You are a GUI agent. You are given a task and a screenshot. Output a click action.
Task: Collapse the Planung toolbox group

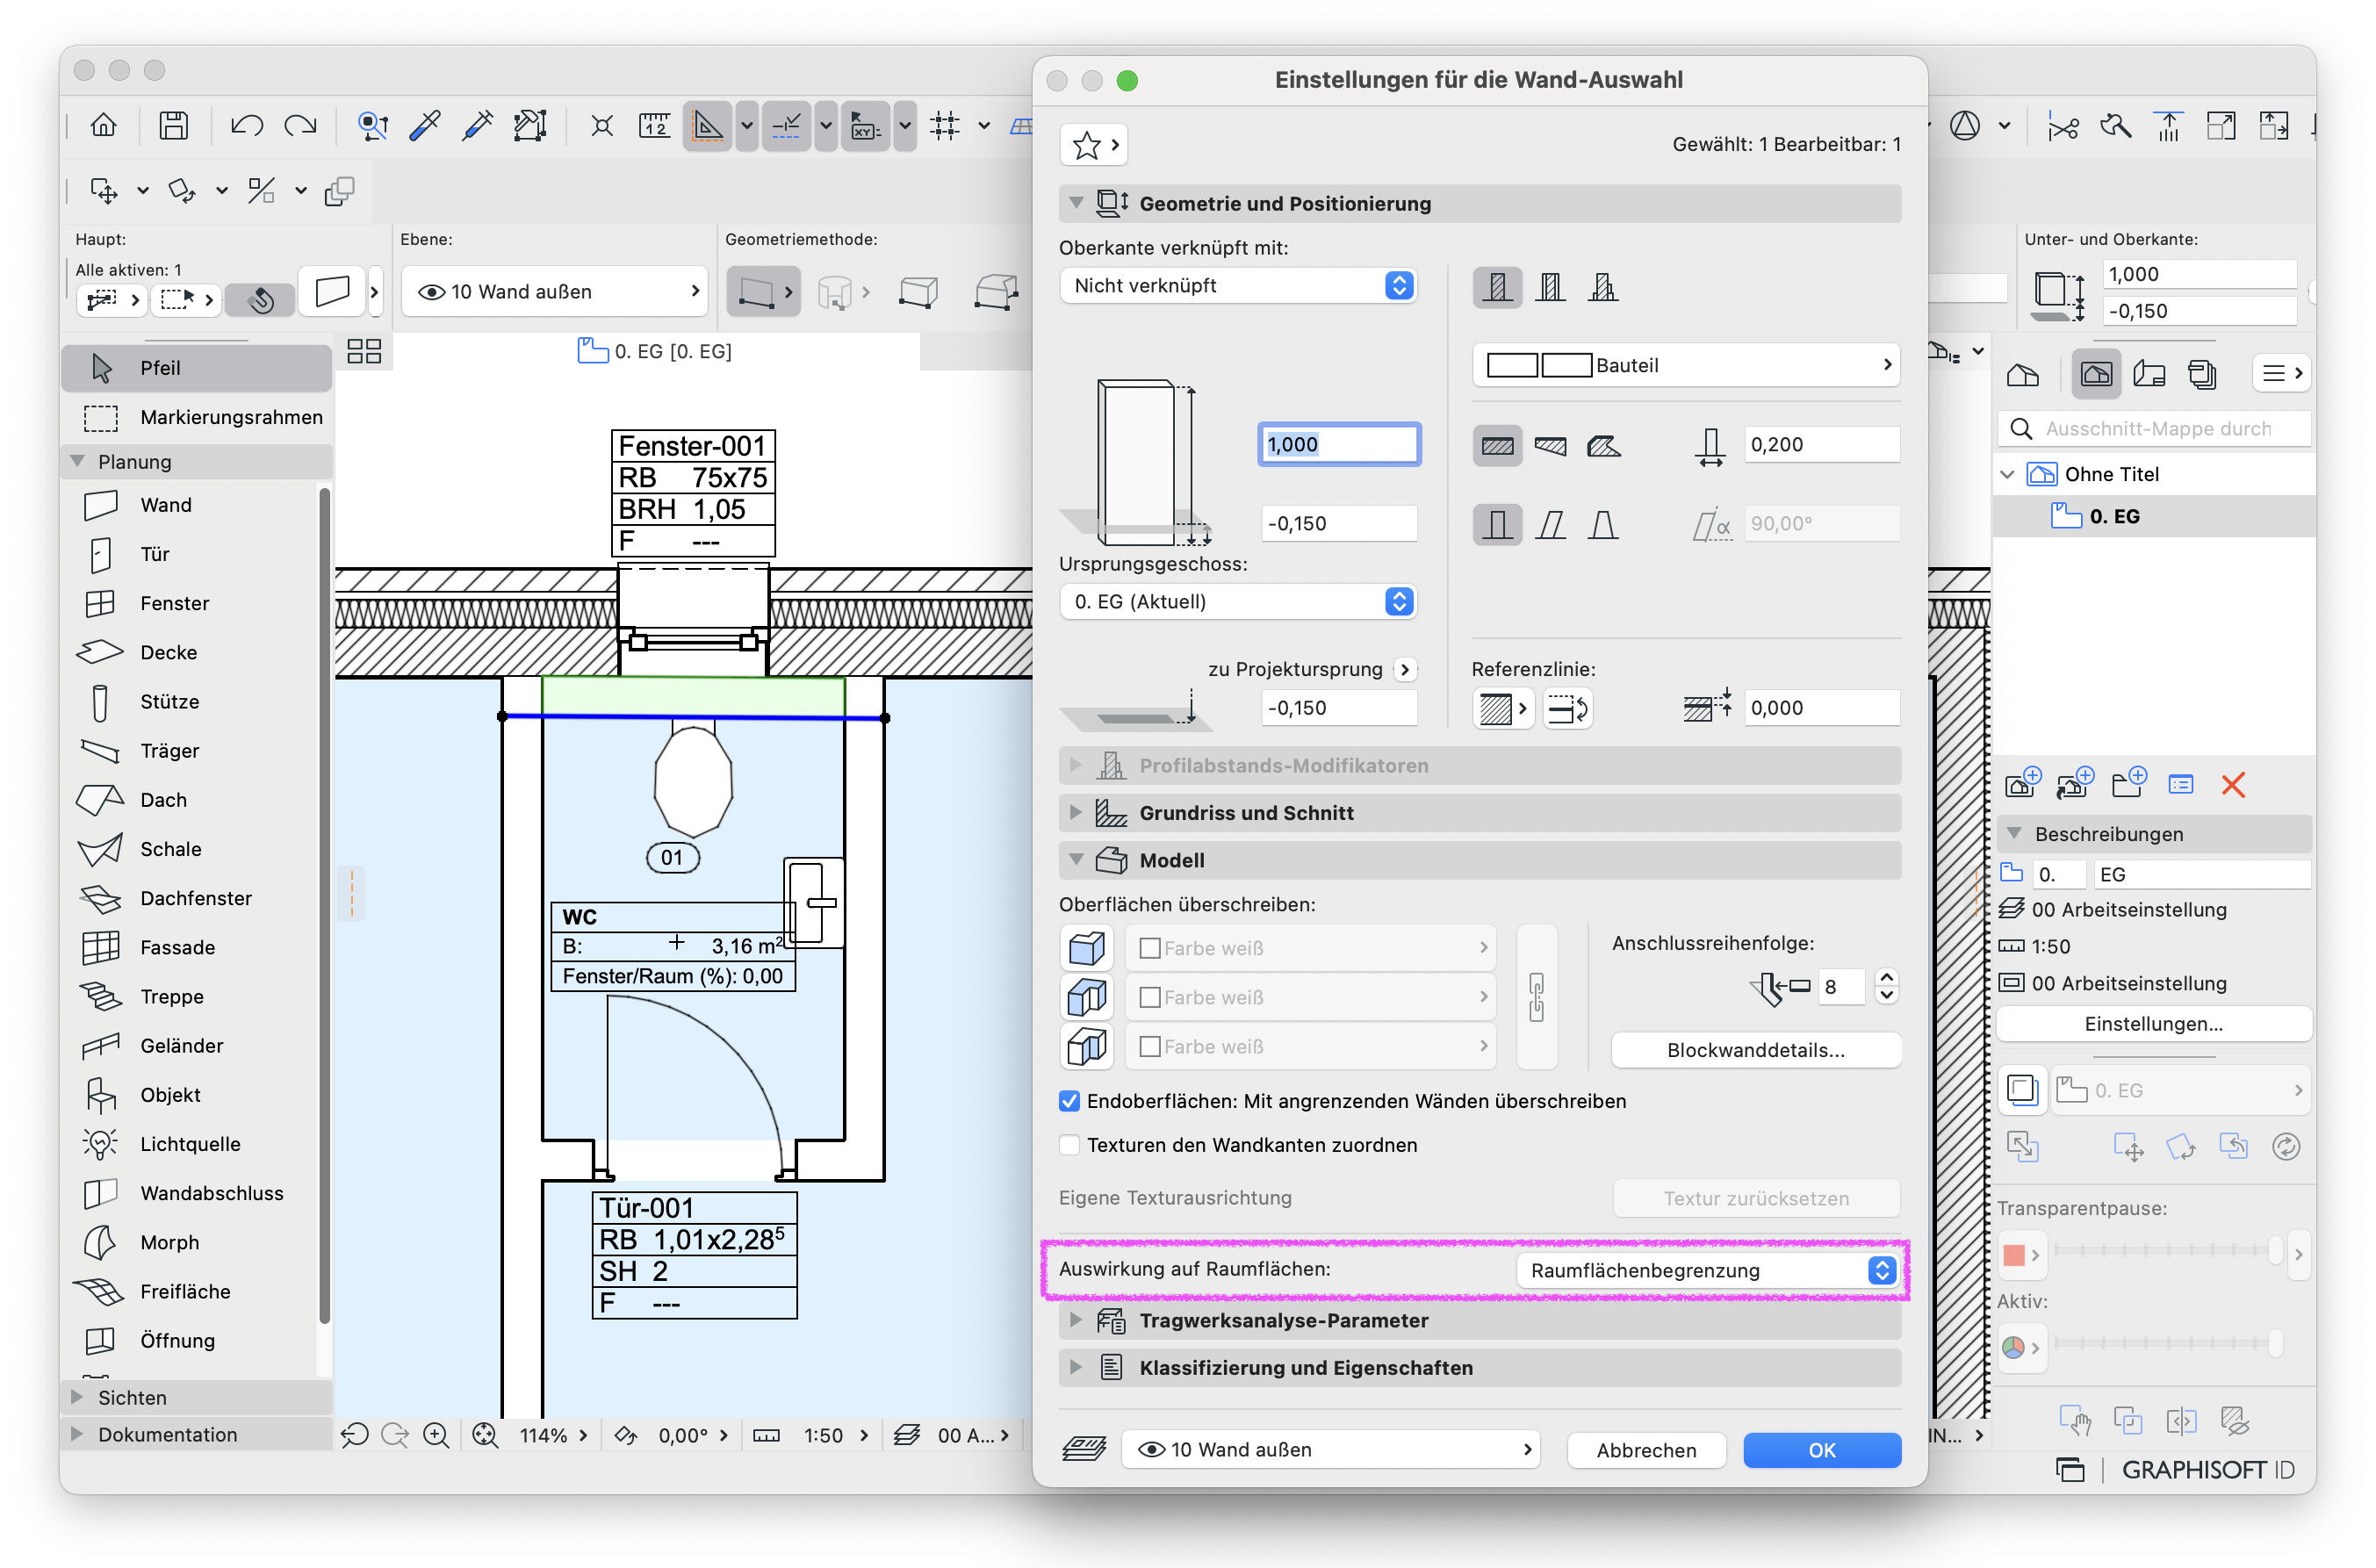click(76, 461)
